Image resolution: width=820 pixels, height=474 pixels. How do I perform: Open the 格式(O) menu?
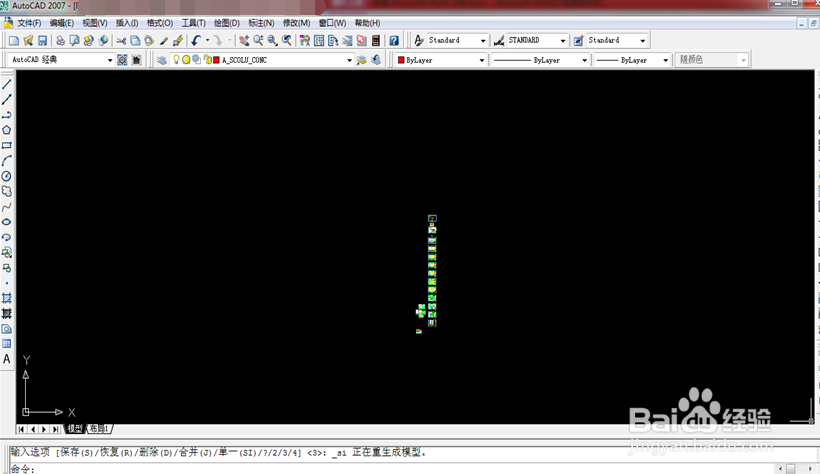click(160, 23)
